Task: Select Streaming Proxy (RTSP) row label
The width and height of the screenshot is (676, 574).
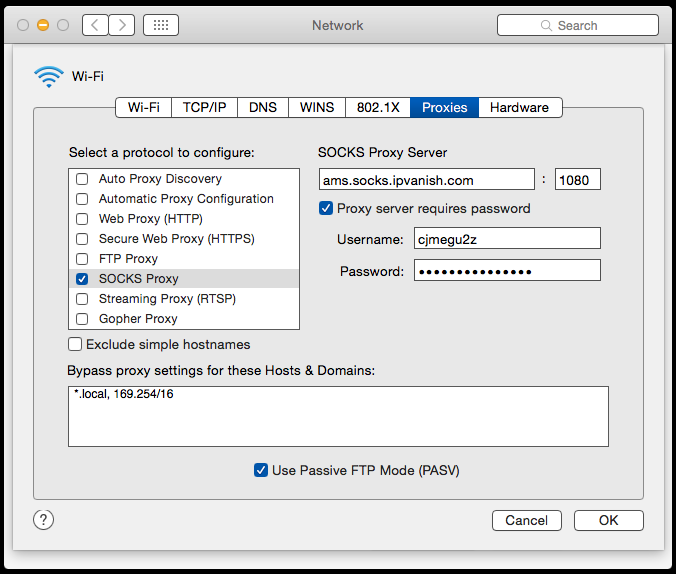Action: pos(167,299)
